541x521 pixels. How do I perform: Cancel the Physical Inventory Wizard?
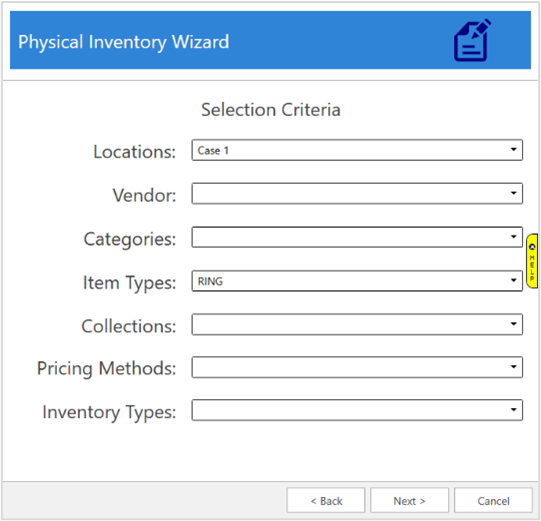493,500
